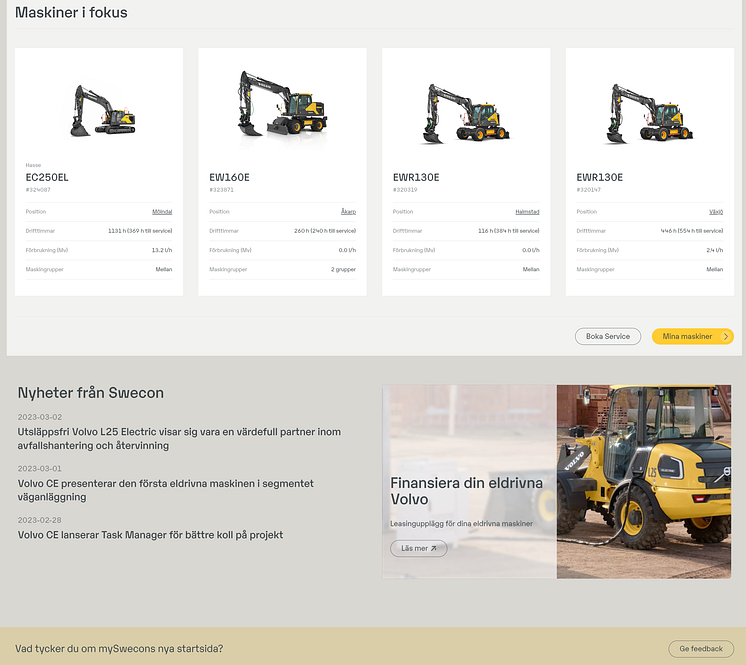The image size is (746, 665).
Task: Click the 2.4 l/h consumption value
Action: (715, 250)
